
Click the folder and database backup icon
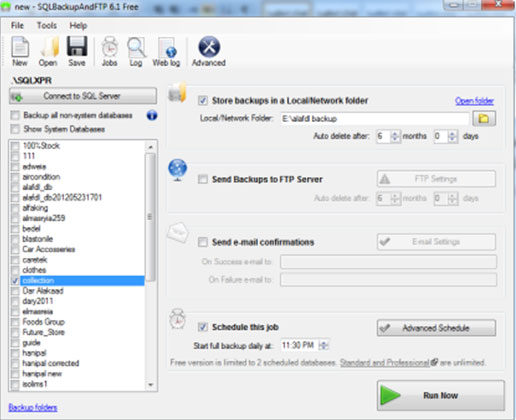(x=178, y=92)
